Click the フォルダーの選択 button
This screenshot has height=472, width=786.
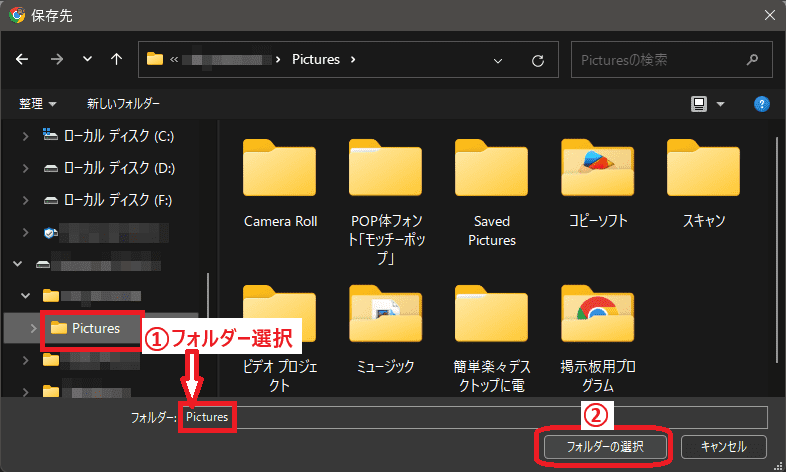click(x=604, y=445)
